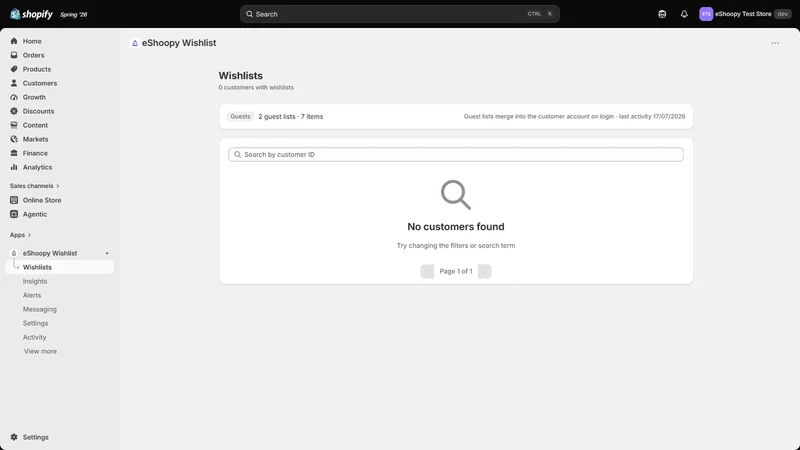Open Activity sub-item

click(x=34, y=337)
